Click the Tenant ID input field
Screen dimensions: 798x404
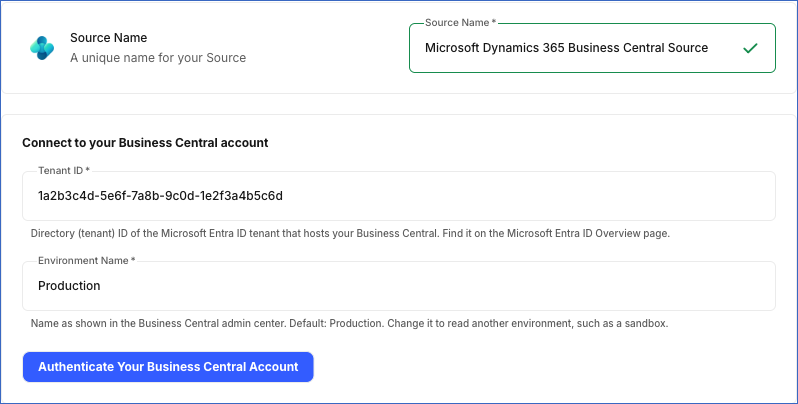398,196
